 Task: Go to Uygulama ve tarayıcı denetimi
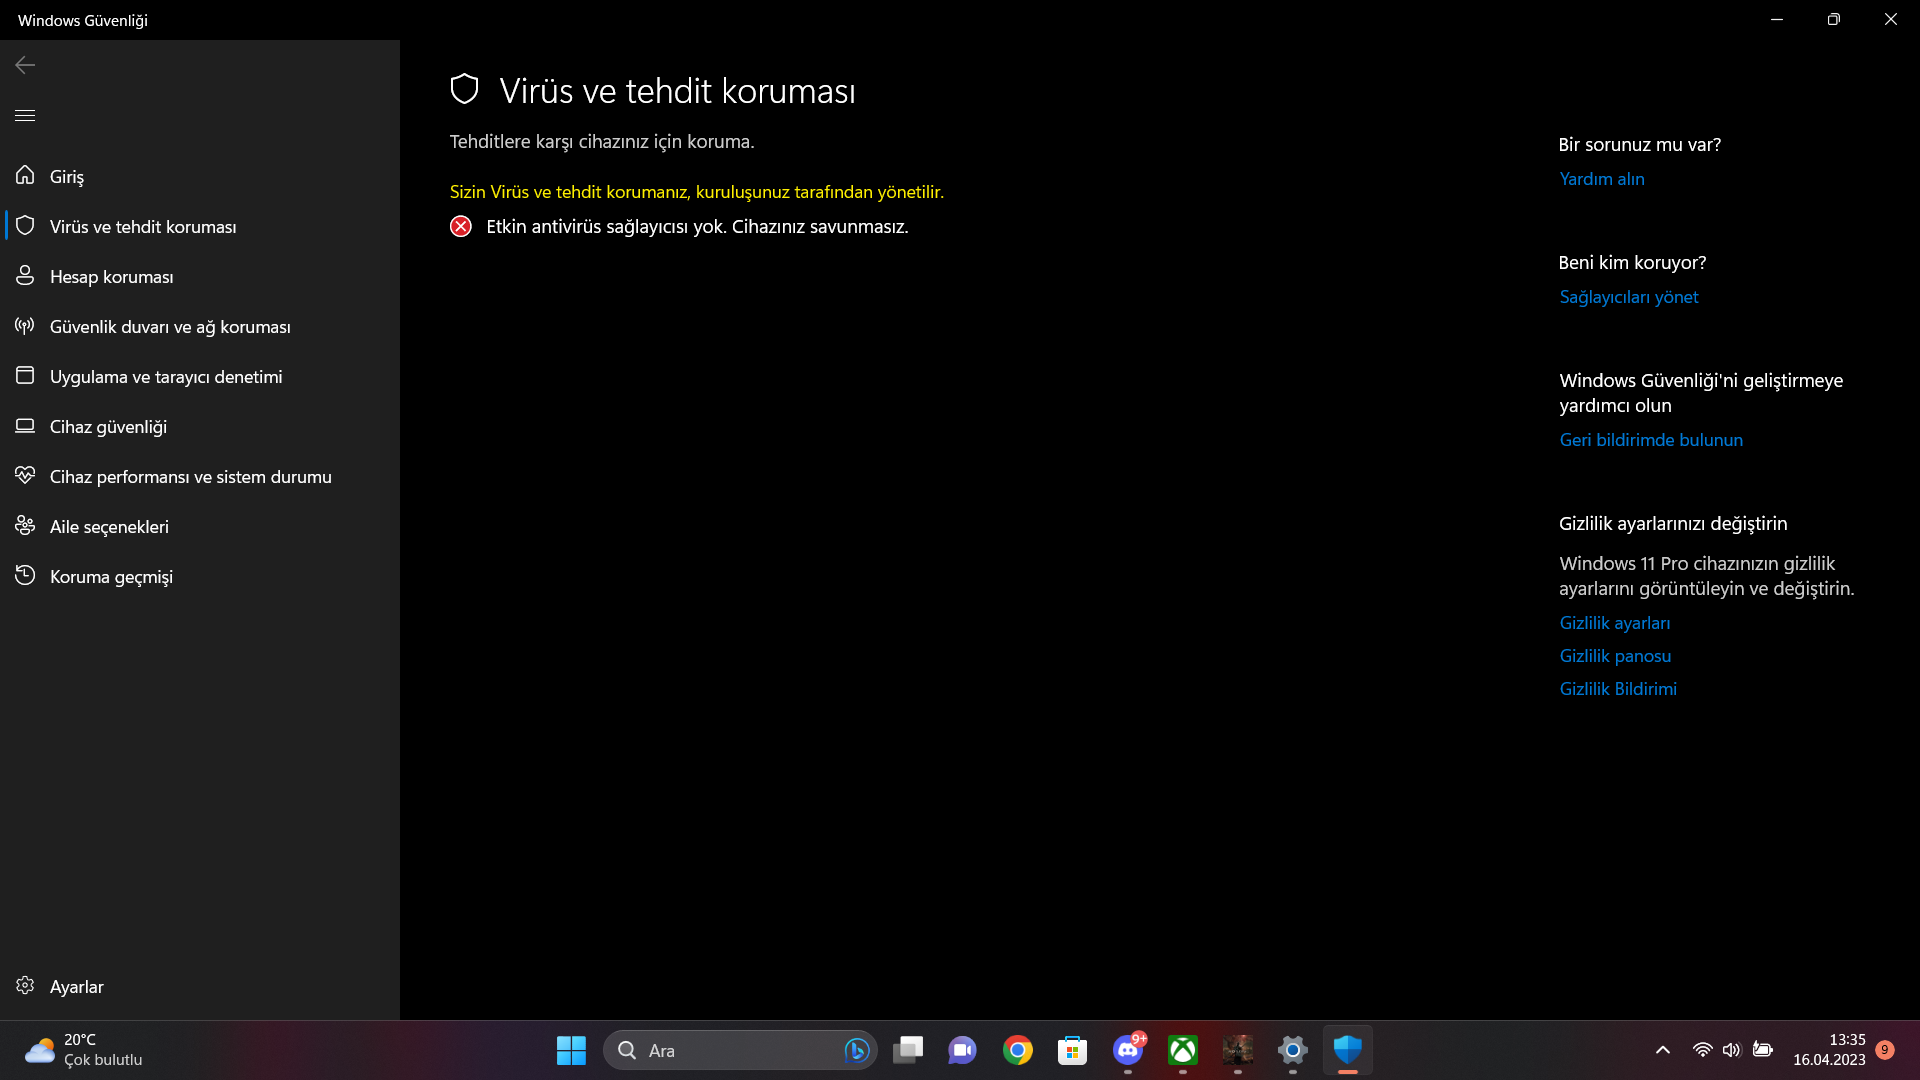coord(166,377)
